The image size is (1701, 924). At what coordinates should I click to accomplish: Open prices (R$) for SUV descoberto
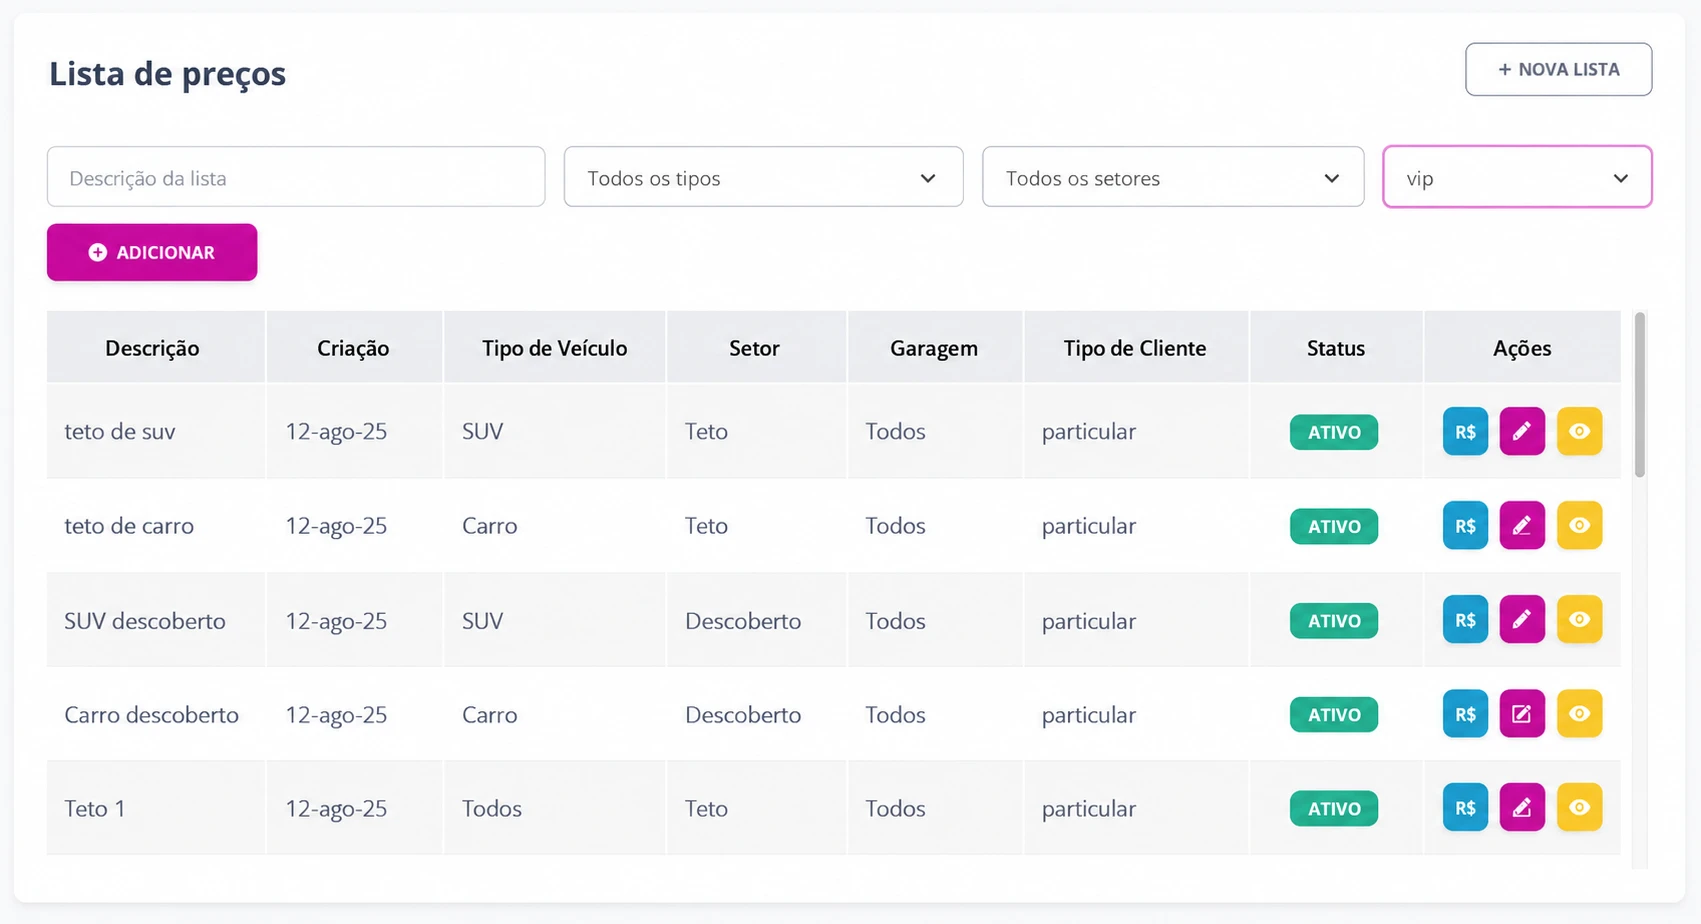(1465, 620)
